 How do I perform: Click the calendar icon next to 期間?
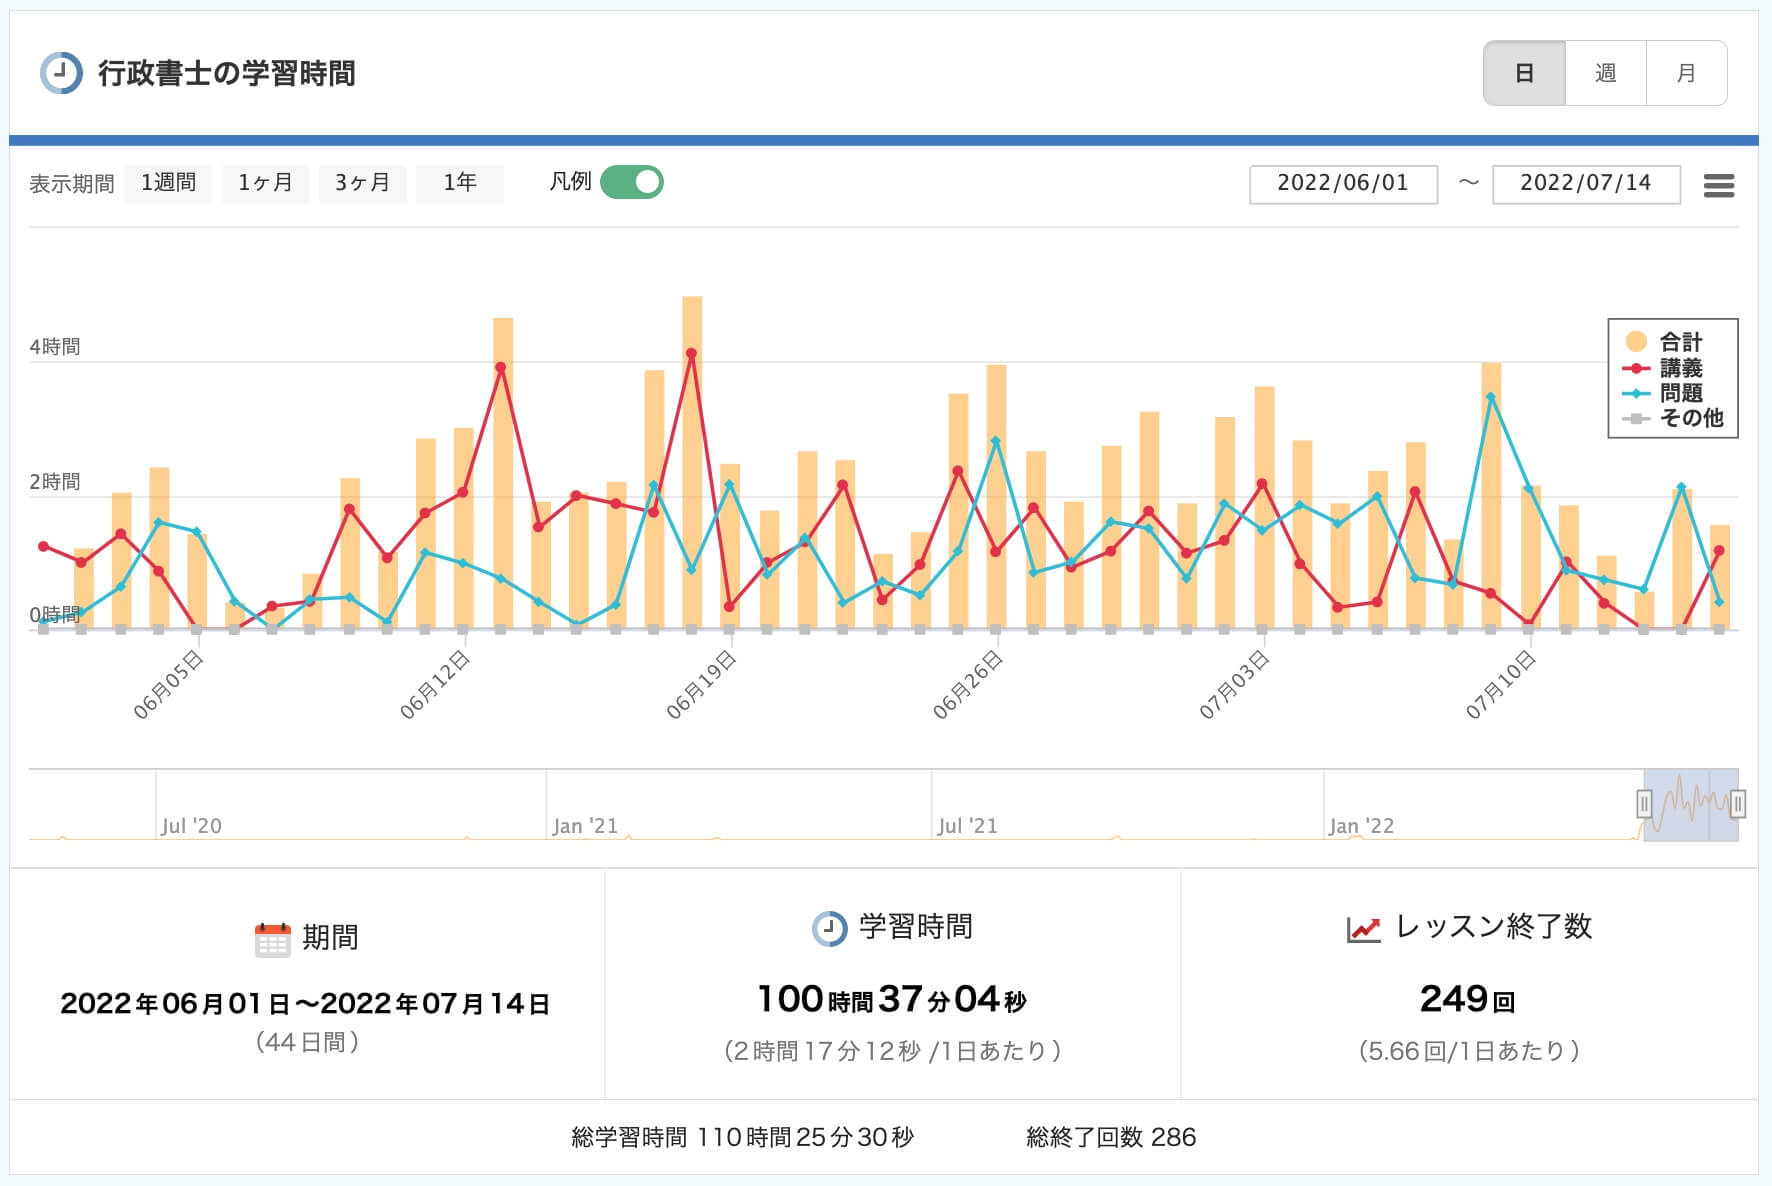272,939
